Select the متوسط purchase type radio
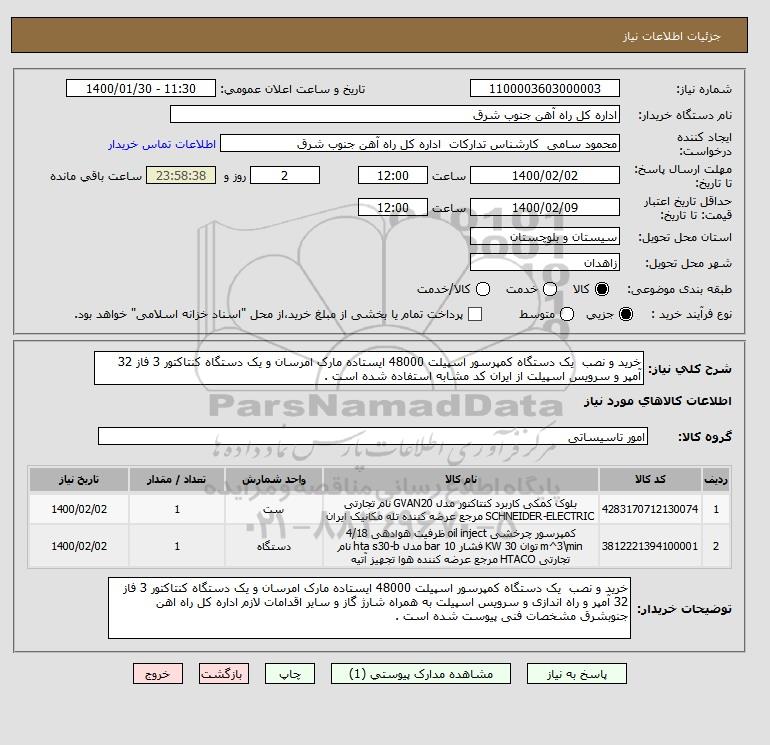 click(567, 314)
